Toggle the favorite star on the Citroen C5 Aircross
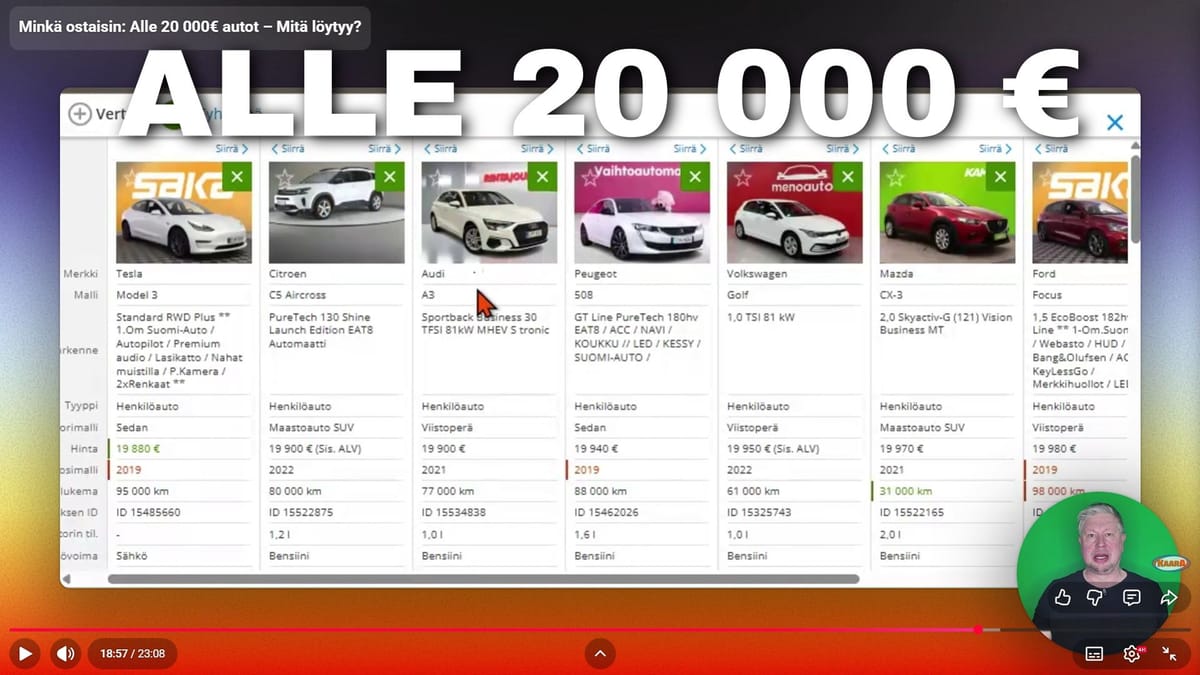 283,177
